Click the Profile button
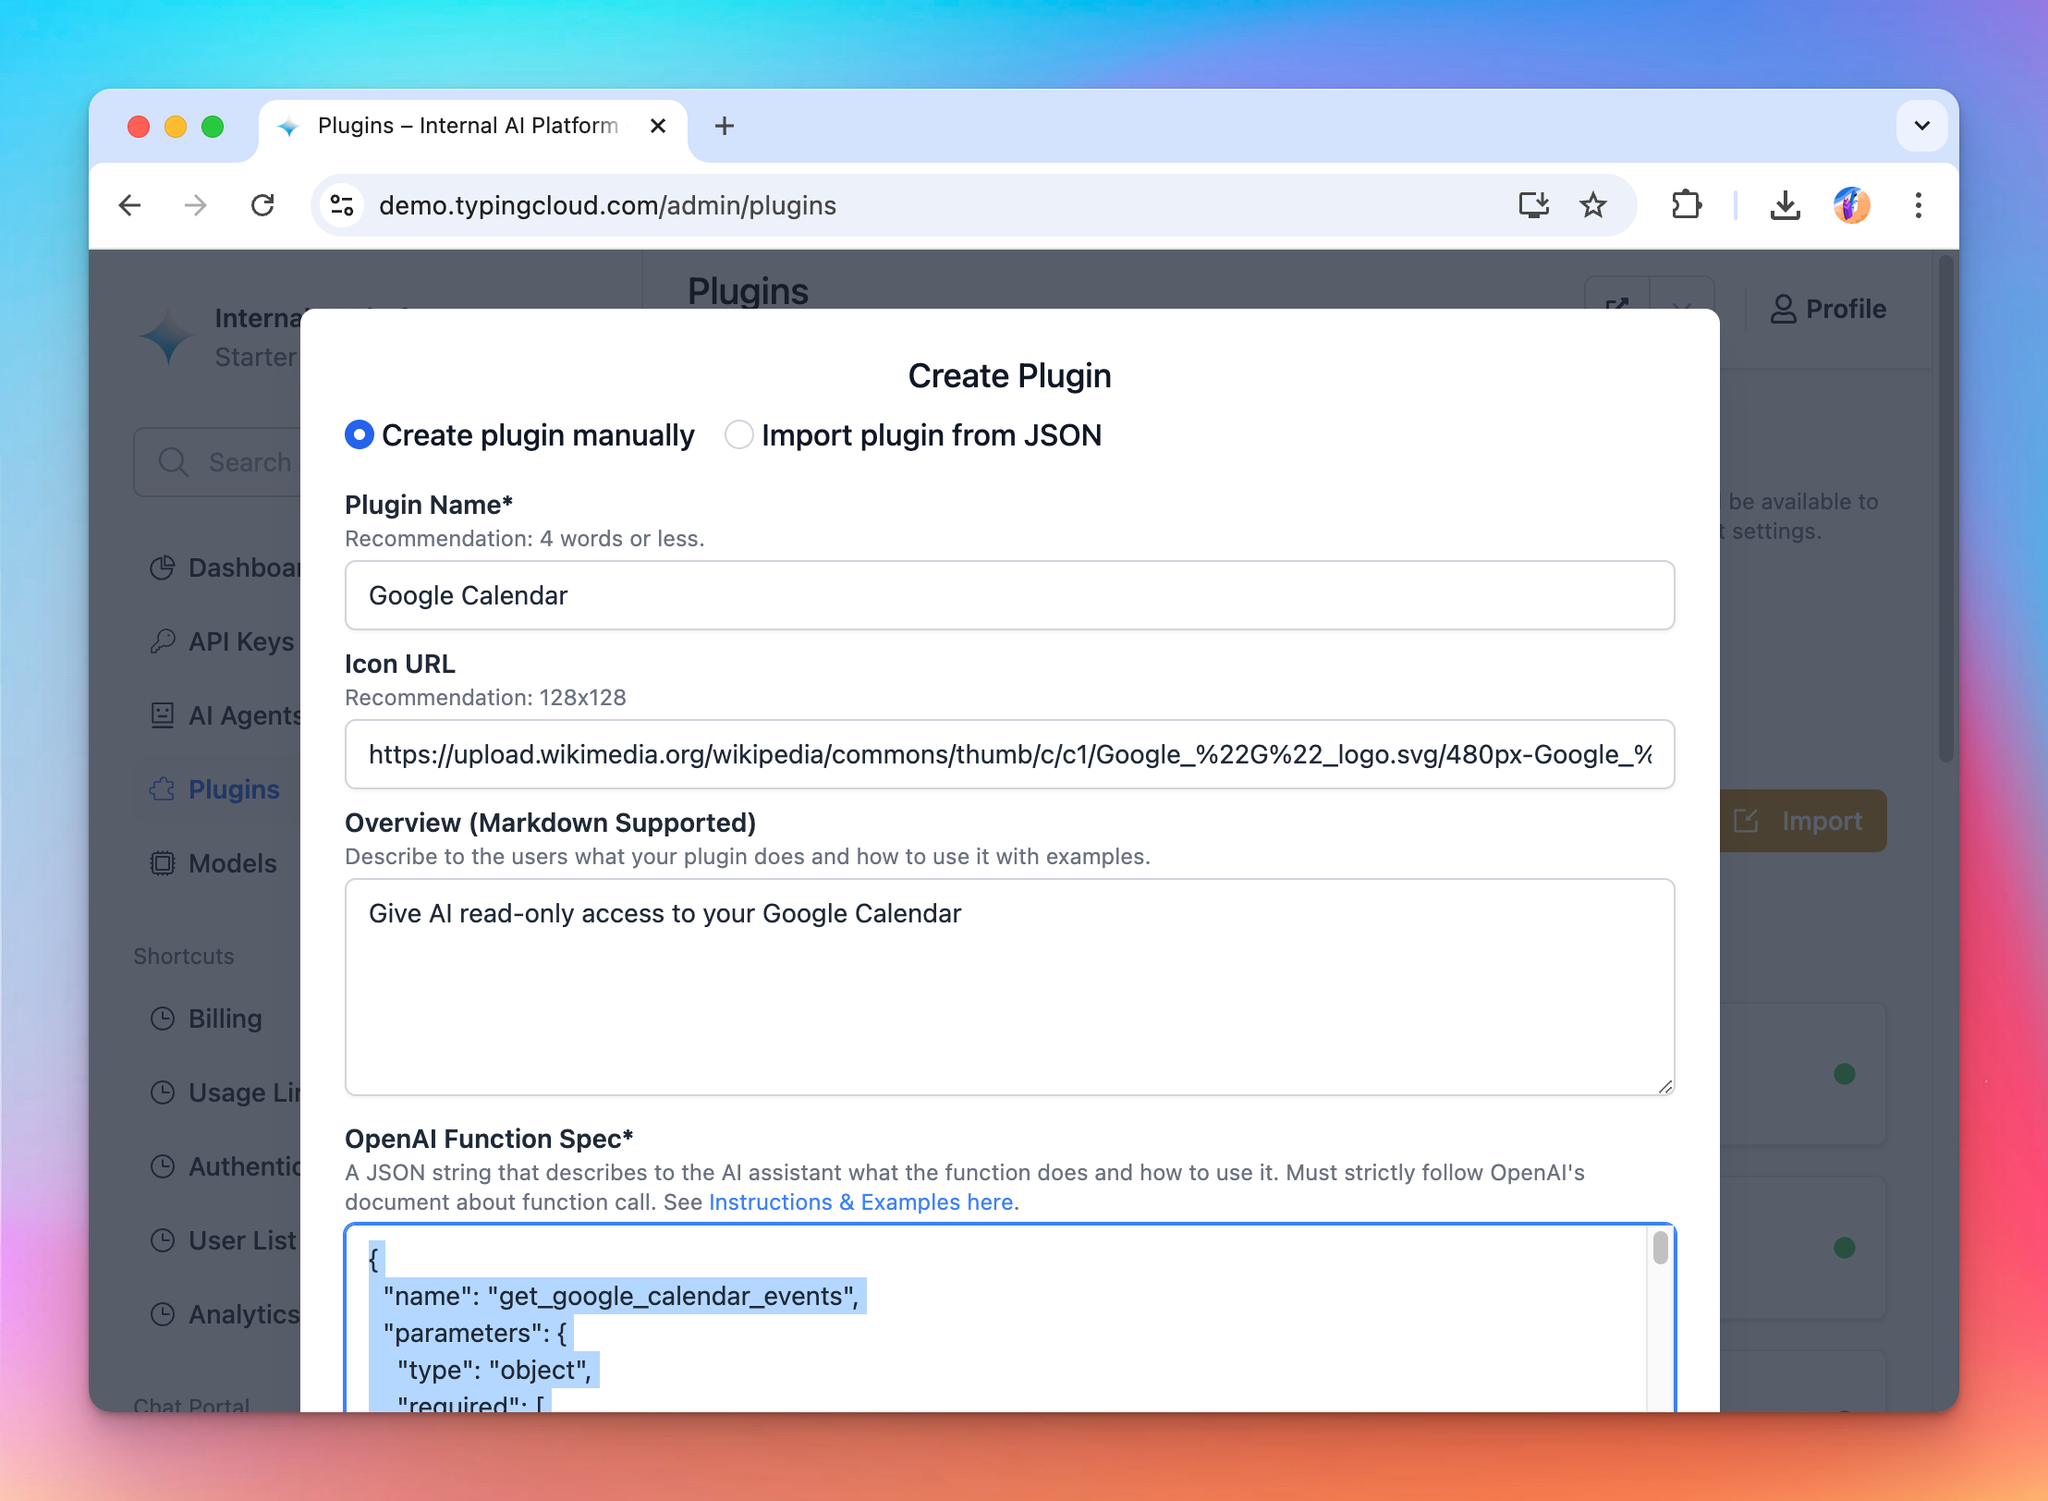2048x1501 pixels. point(1827,309)
